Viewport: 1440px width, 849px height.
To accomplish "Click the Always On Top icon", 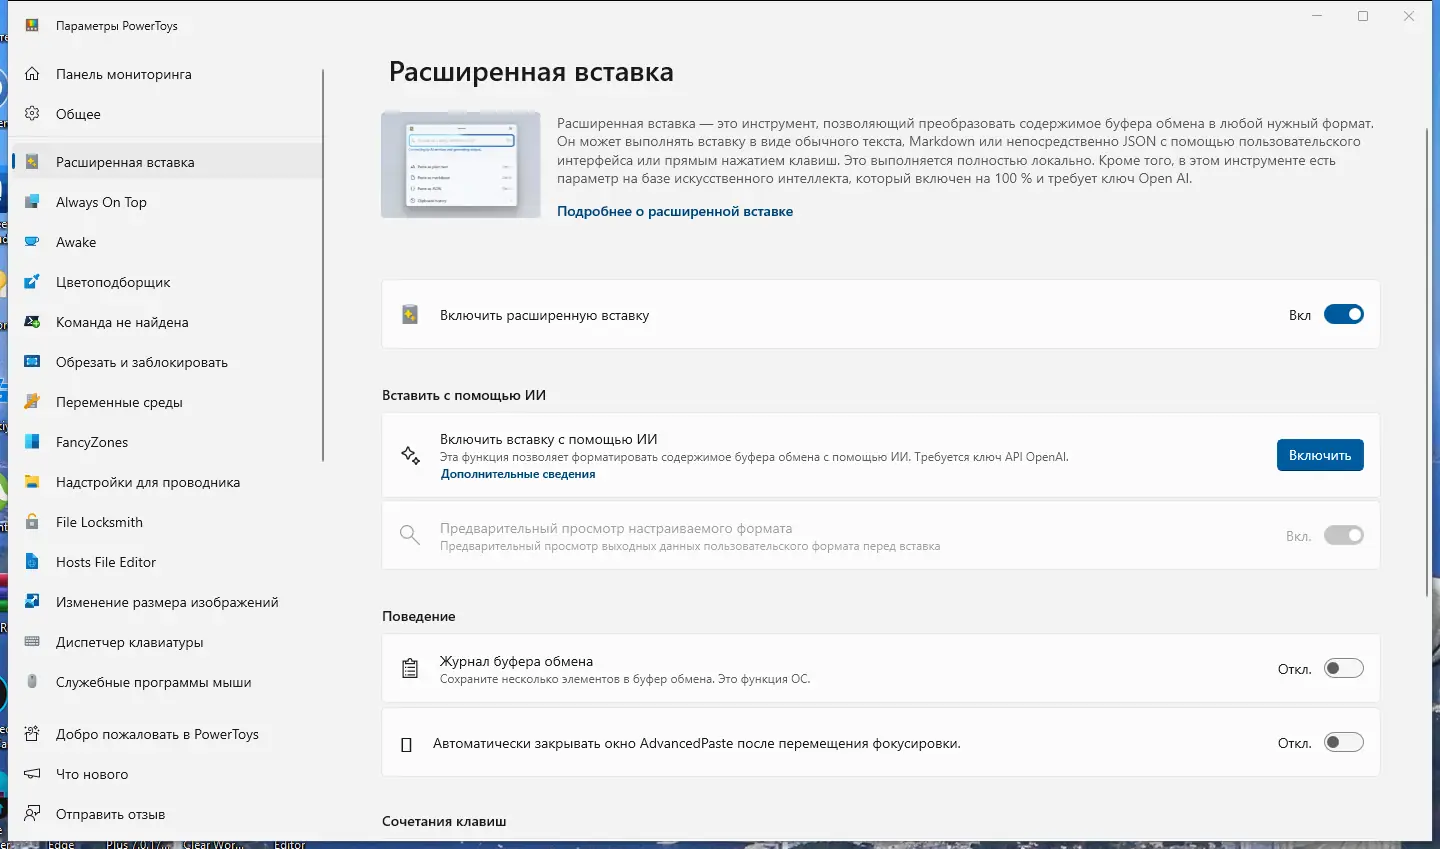I will (x=32, y=202).
